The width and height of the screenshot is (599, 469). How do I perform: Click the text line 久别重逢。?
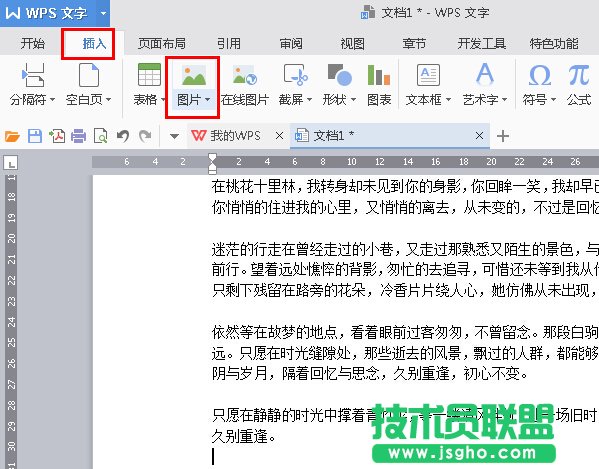[x=244, y=436]
